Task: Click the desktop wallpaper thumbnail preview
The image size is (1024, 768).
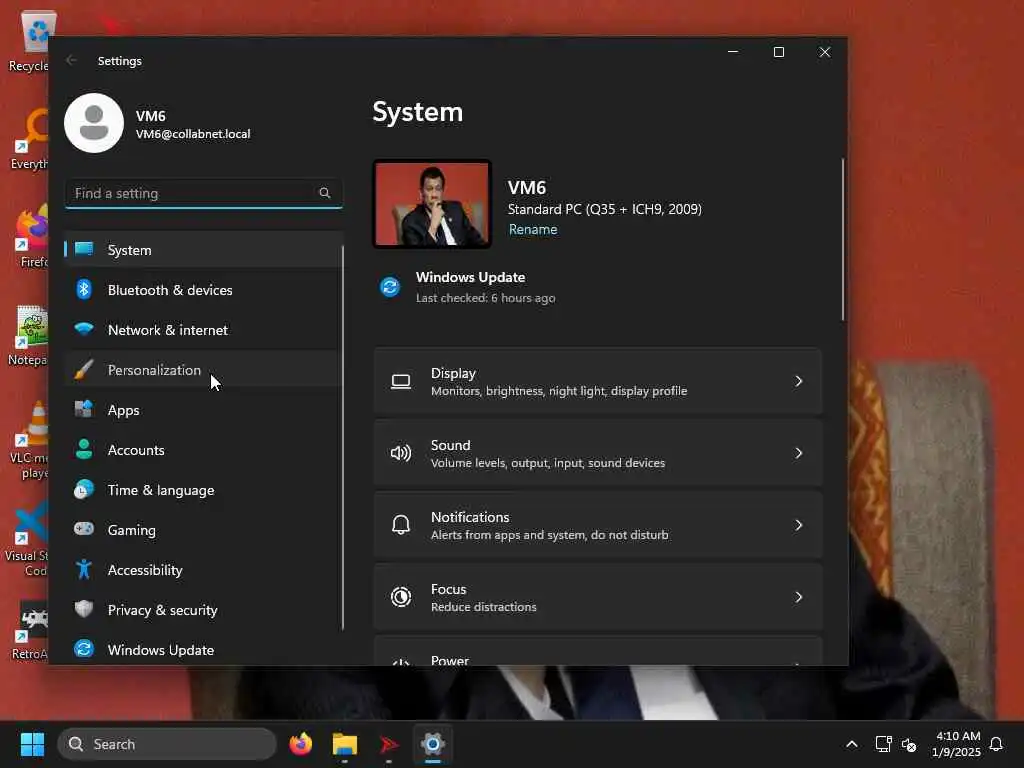Action: [432, 204]
